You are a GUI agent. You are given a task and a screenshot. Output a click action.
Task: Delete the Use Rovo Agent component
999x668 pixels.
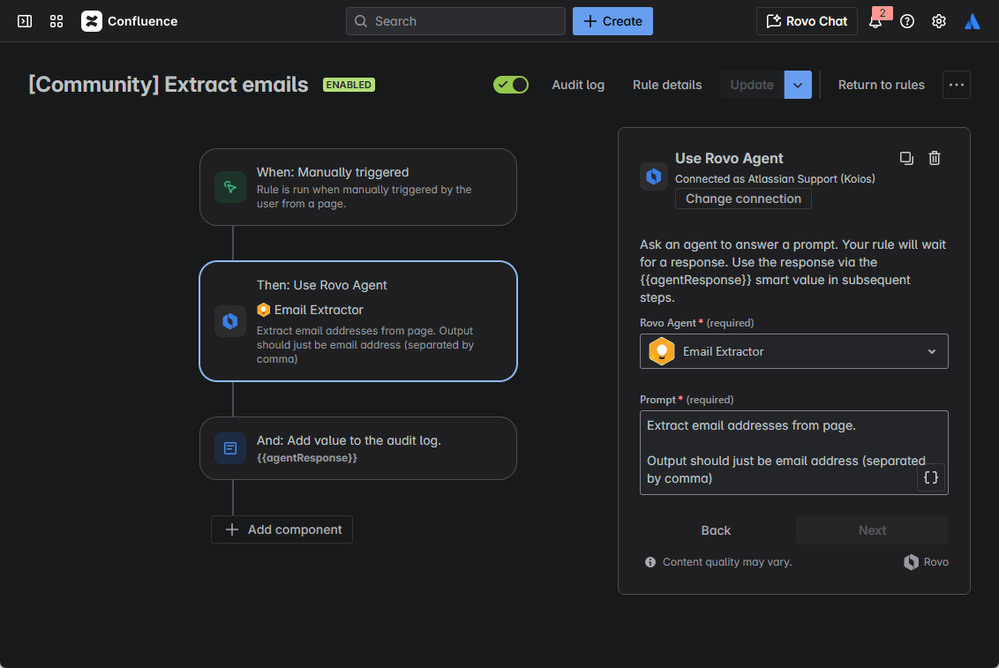coord(935,158)
